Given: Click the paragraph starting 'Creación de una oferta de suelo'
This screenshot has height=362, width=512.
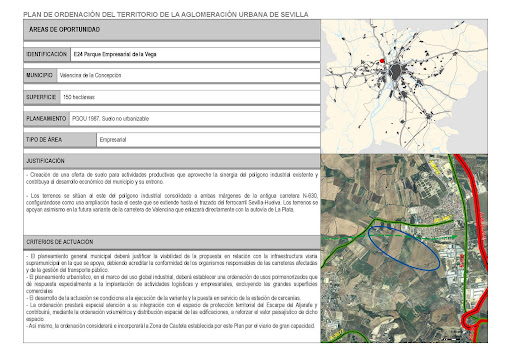Looking at the screenshot, I should coord(172,178).
